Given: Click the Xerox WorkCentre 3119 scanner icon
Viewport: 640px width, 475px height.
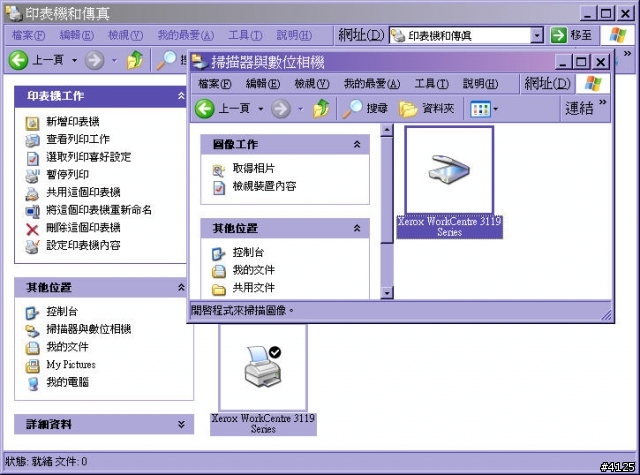Looking at the screenshot, I should tap(449, 169).
